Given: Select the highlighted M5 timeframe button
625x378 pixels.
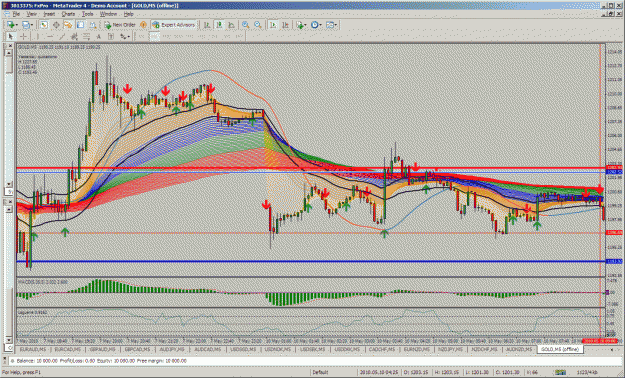Looking at the screenshot, I should click(154, 37).
